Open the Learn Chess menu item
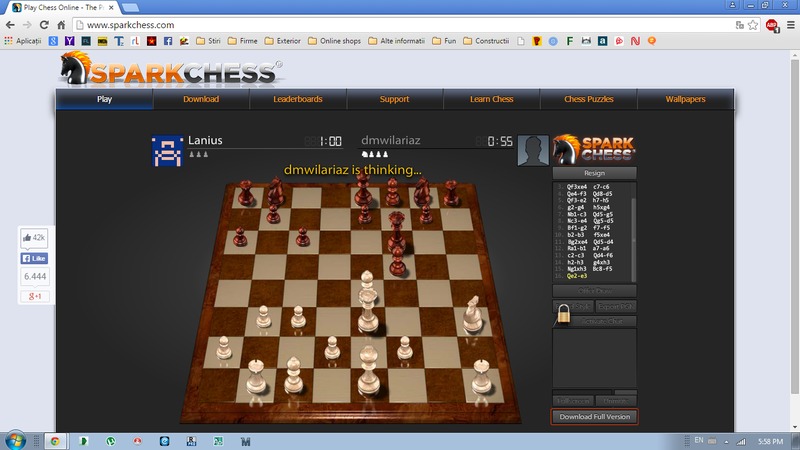This screenshot has height=450, width=800. coord(491,99)
